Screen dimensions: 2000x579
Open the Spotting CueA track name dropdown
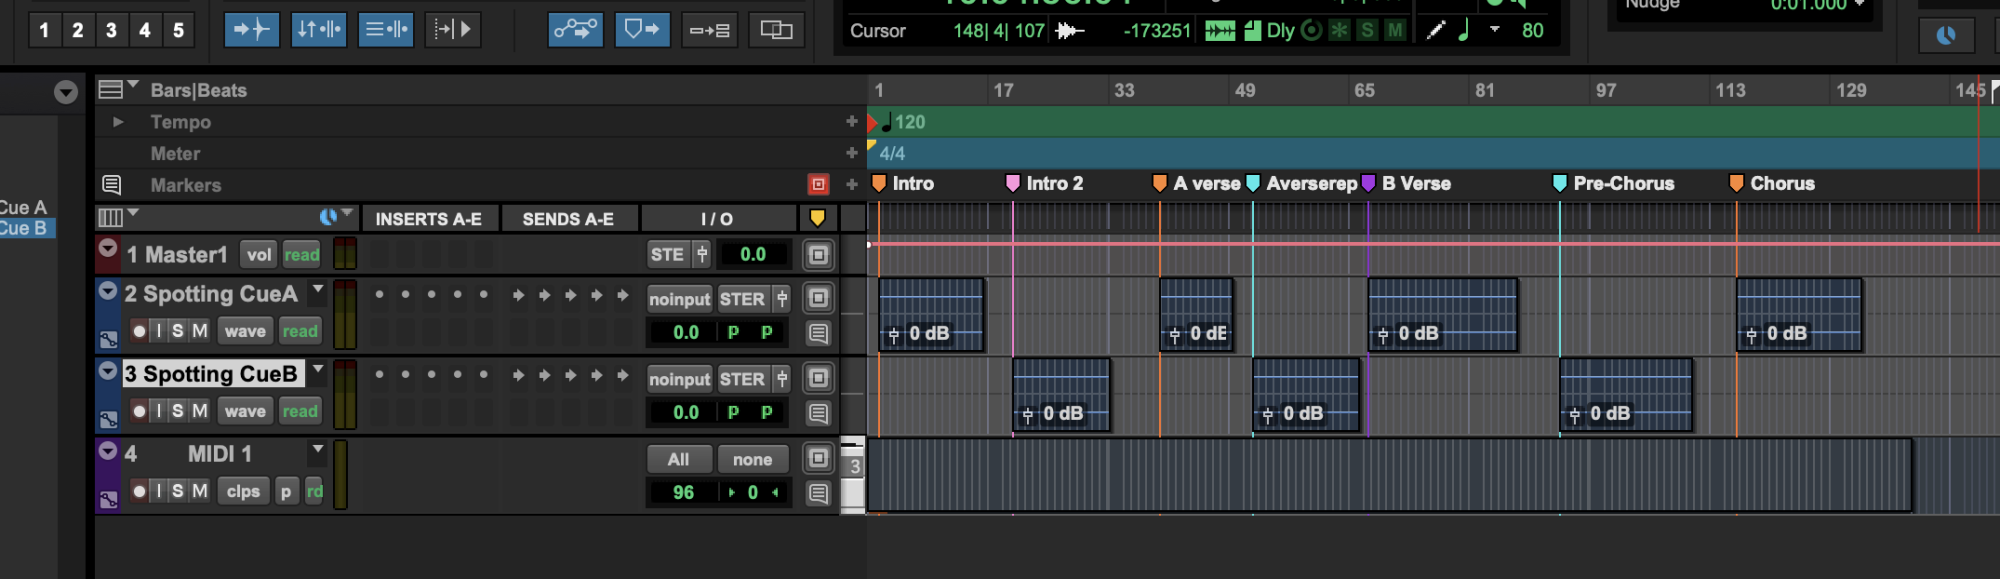(x=318, y=291)
